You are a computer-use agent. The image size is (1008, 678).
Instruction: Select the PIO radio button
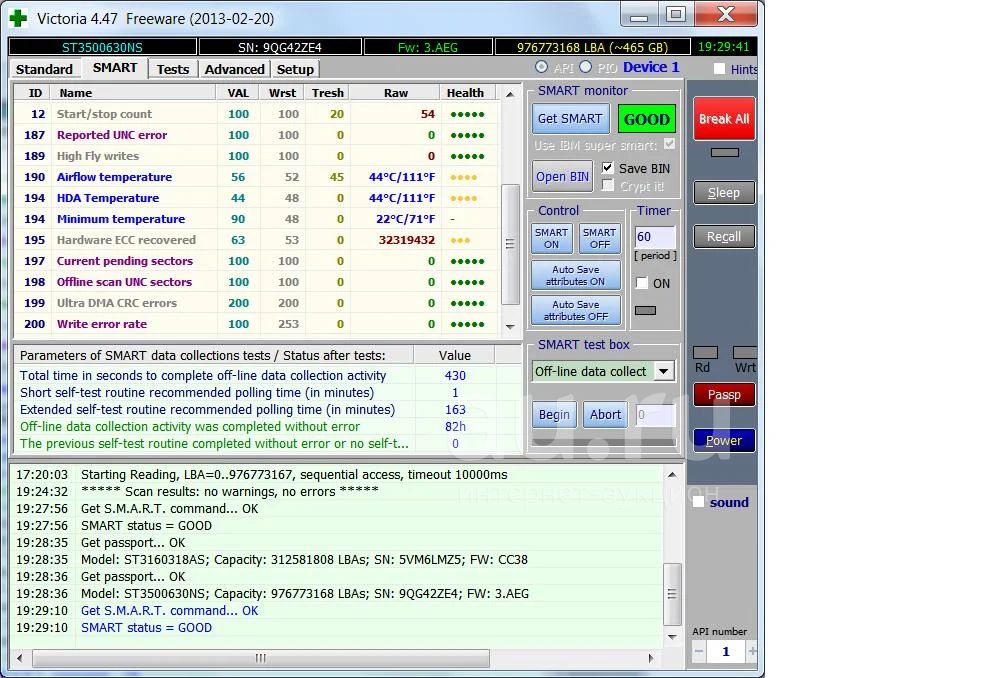point(586,67)
